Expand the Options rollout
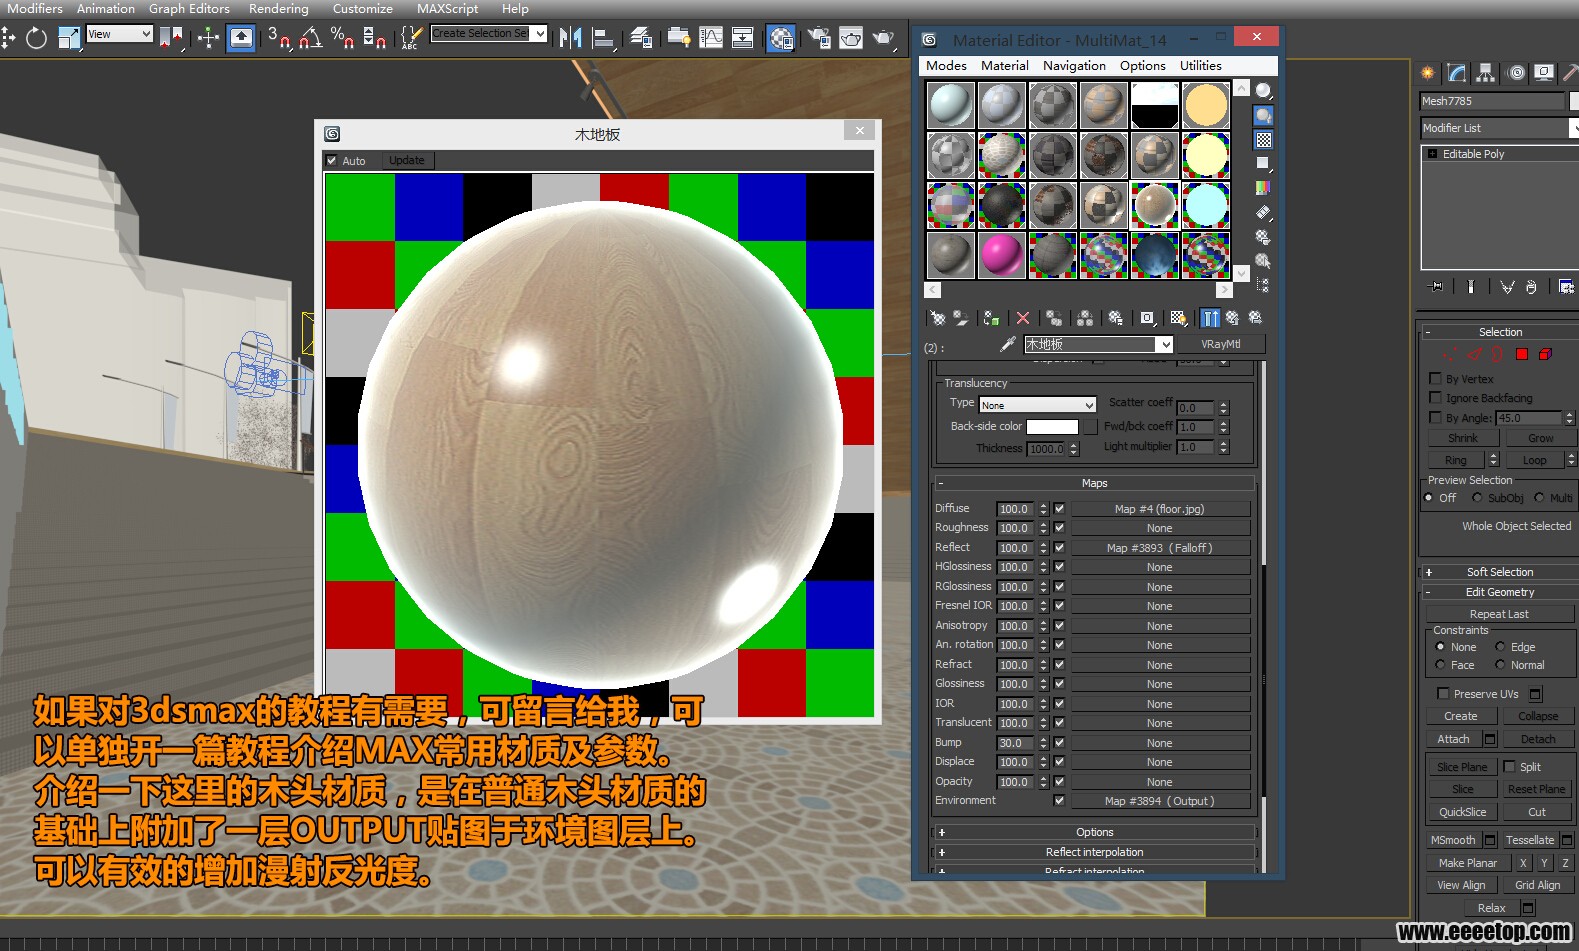Screen dimensions: 1579x951 1094,832
